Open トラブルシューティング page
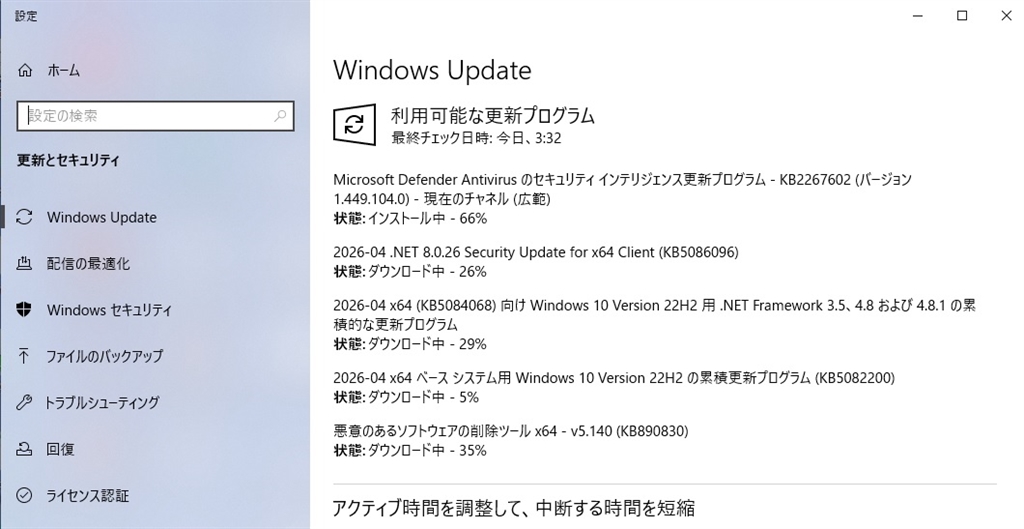This screenshot has height=529, width=1024. (103, 403)
